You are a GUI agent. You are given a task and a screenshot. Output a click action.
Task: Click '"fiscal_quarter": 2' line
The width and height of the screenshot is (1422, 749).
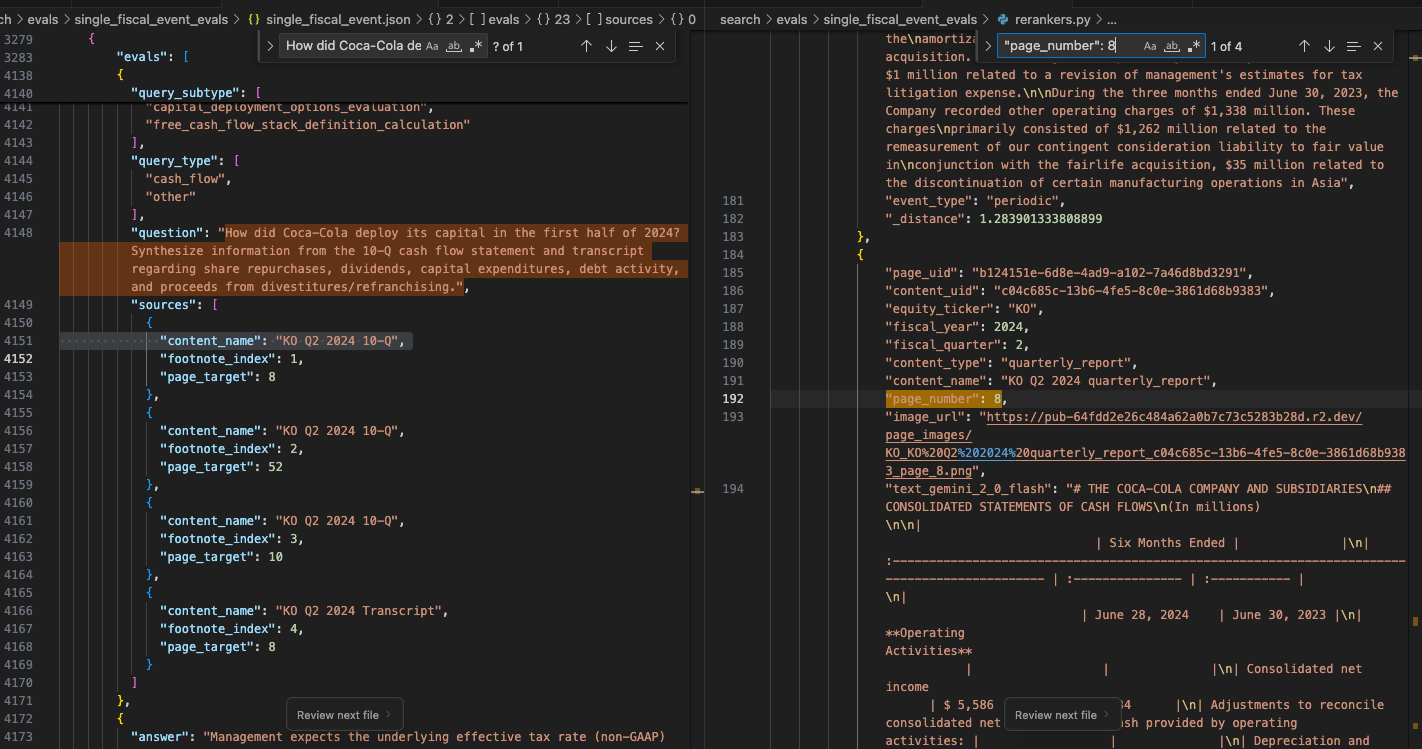[957, 345]
